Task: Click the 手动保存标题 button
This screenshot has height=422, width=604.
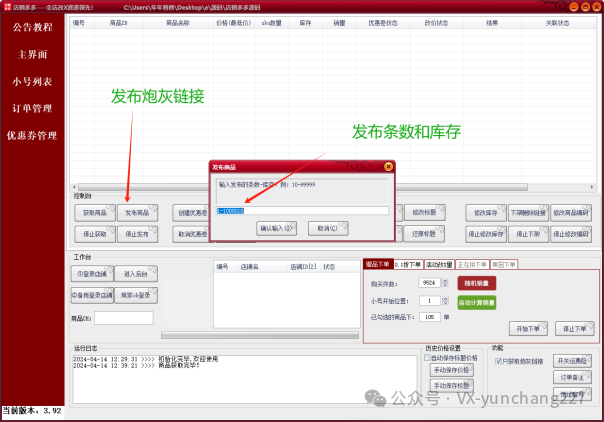Action: pyautogui.click(x=451, y=385)
